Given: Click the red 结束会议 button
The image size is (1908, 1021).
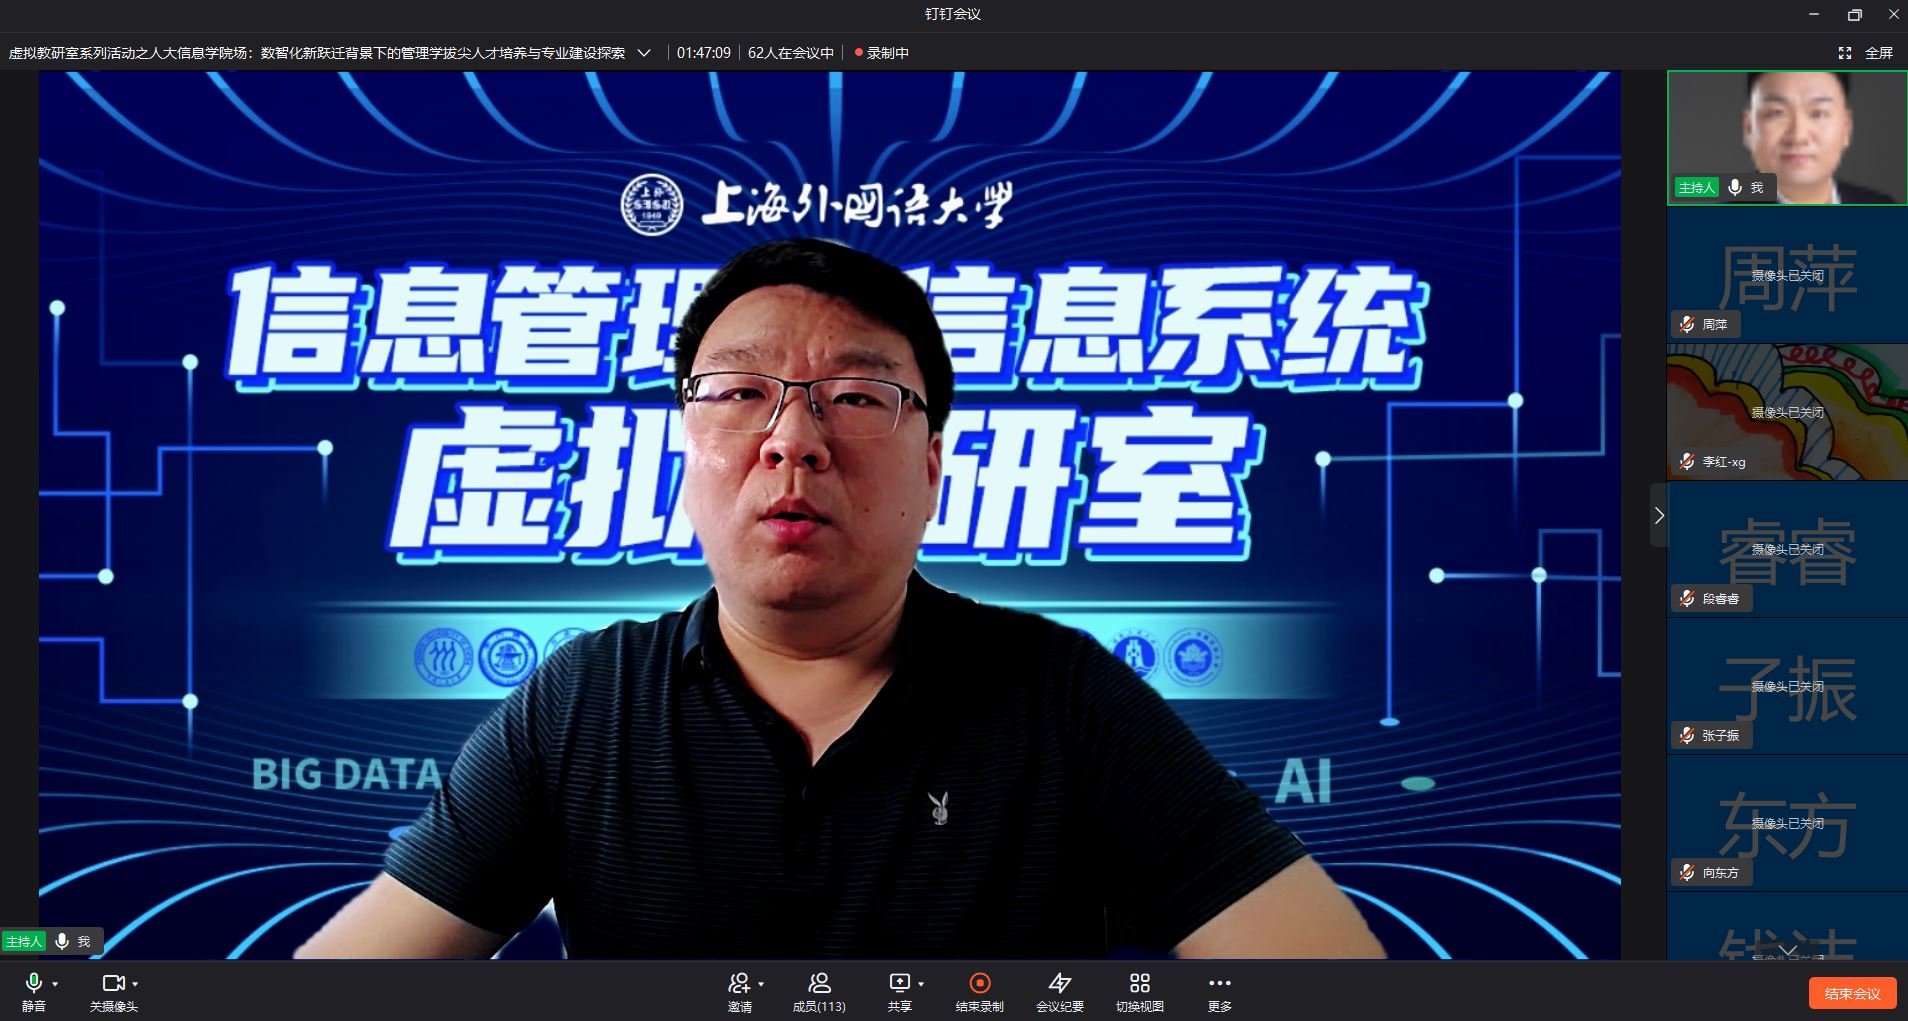Looking at the screenshot, I should pyautogui.click(x=1852, y=993).
